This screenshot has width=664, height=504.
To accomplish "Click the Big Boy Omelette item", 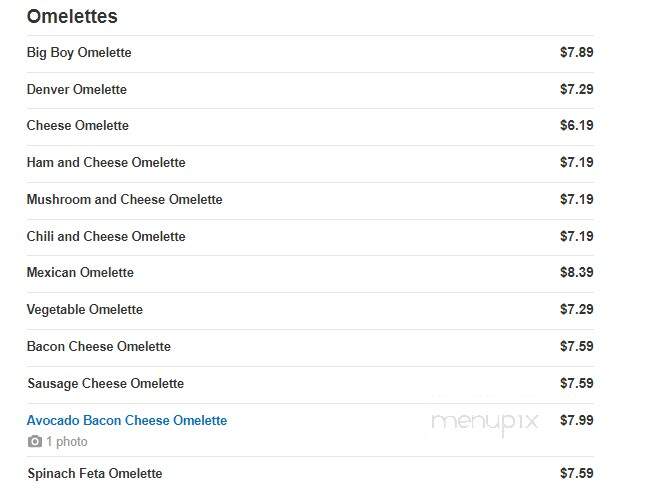I will point(79,53).
